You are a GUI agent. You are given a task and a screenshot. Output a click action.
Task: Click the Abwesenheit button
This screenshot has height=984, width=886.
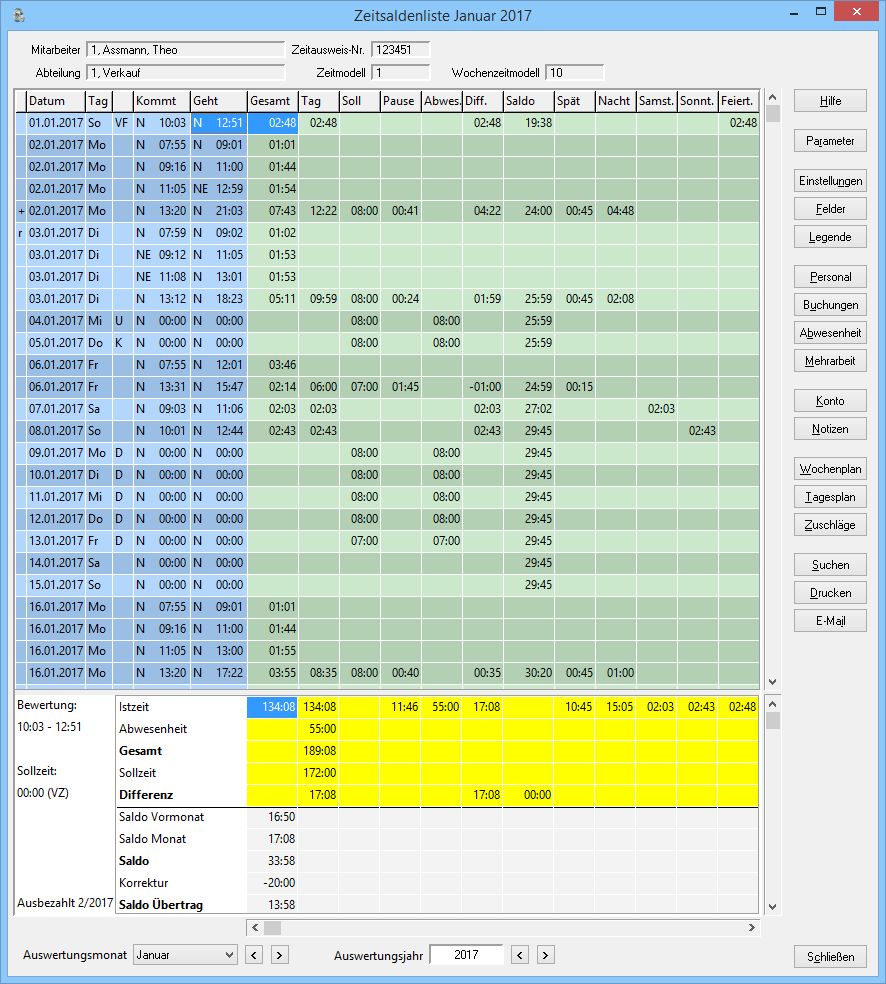click(830, 333)
